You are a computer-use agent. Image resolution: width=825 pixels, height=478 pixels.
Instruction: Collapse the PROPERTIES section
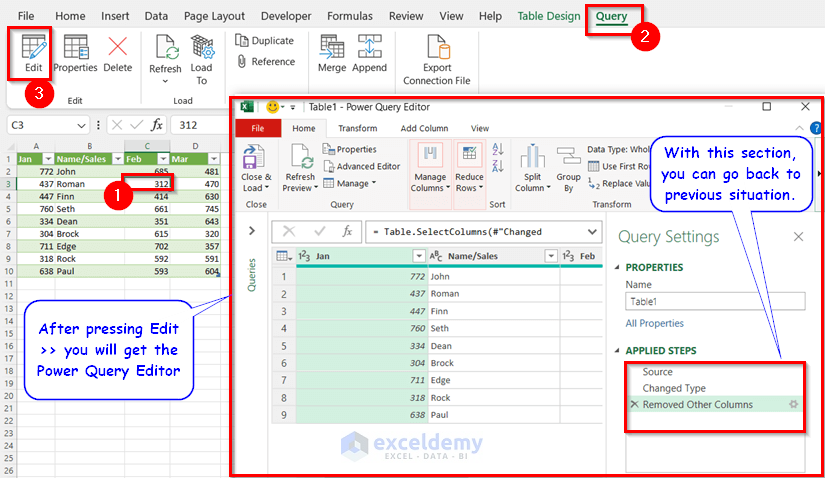pyautogui.click(x=618, y=267)
